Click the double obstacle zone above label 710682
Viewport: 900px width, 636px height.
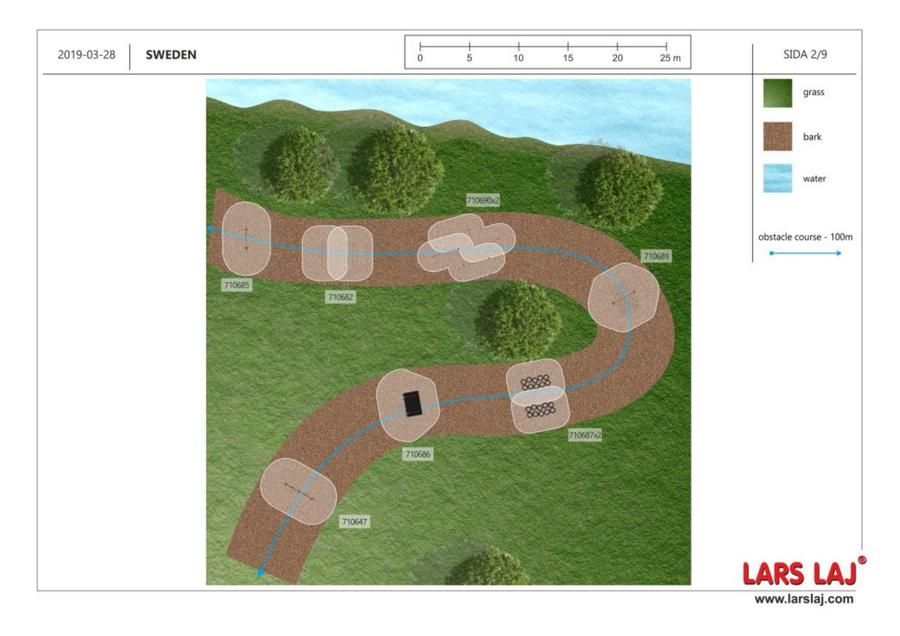click(x=337, y=252)
